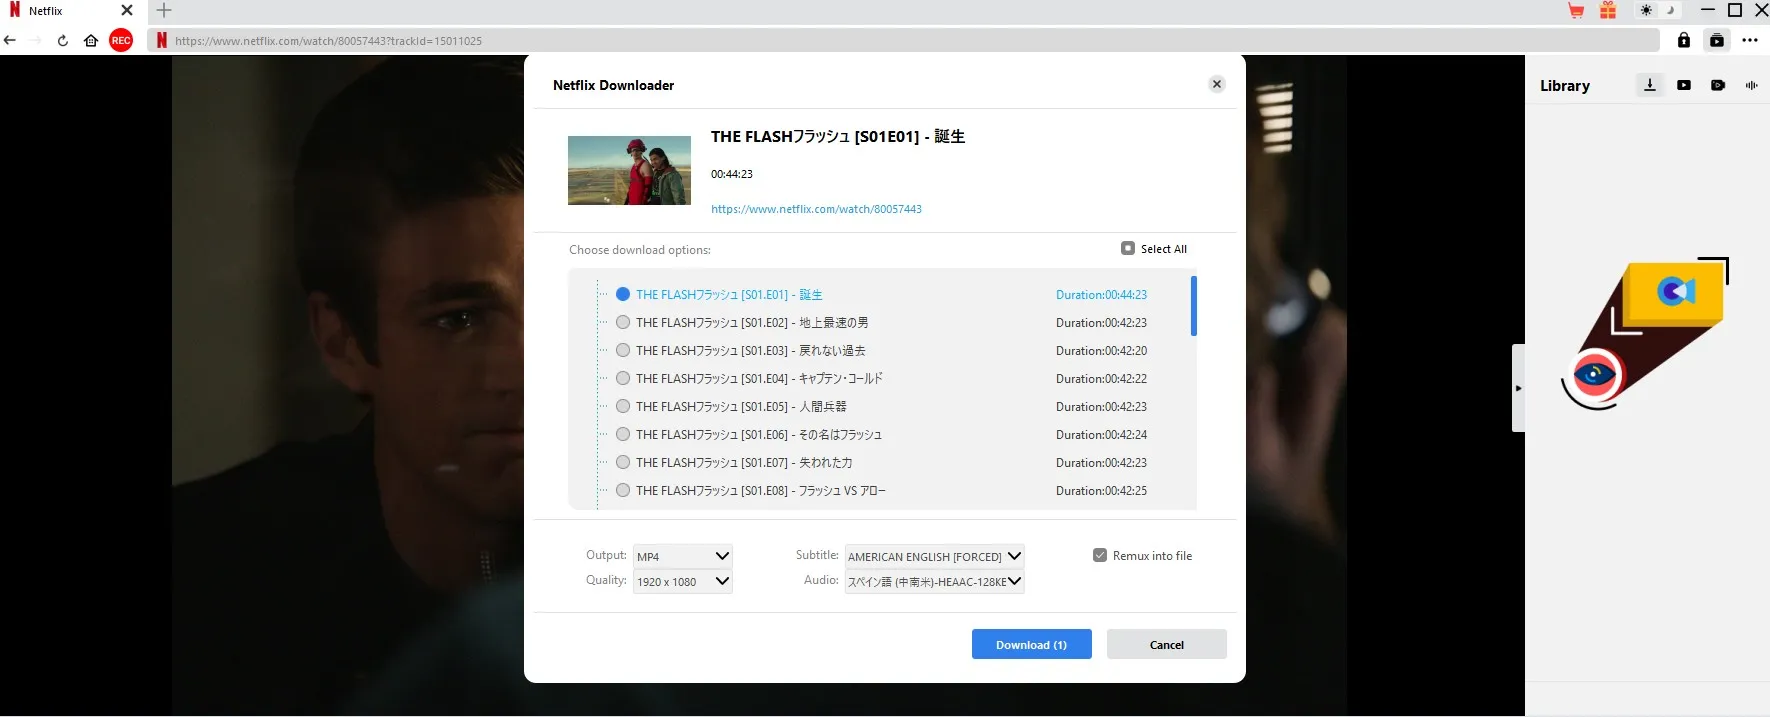
Task: Open the netflix.com/watch/80057443 link
Action: tap(816, 209)
